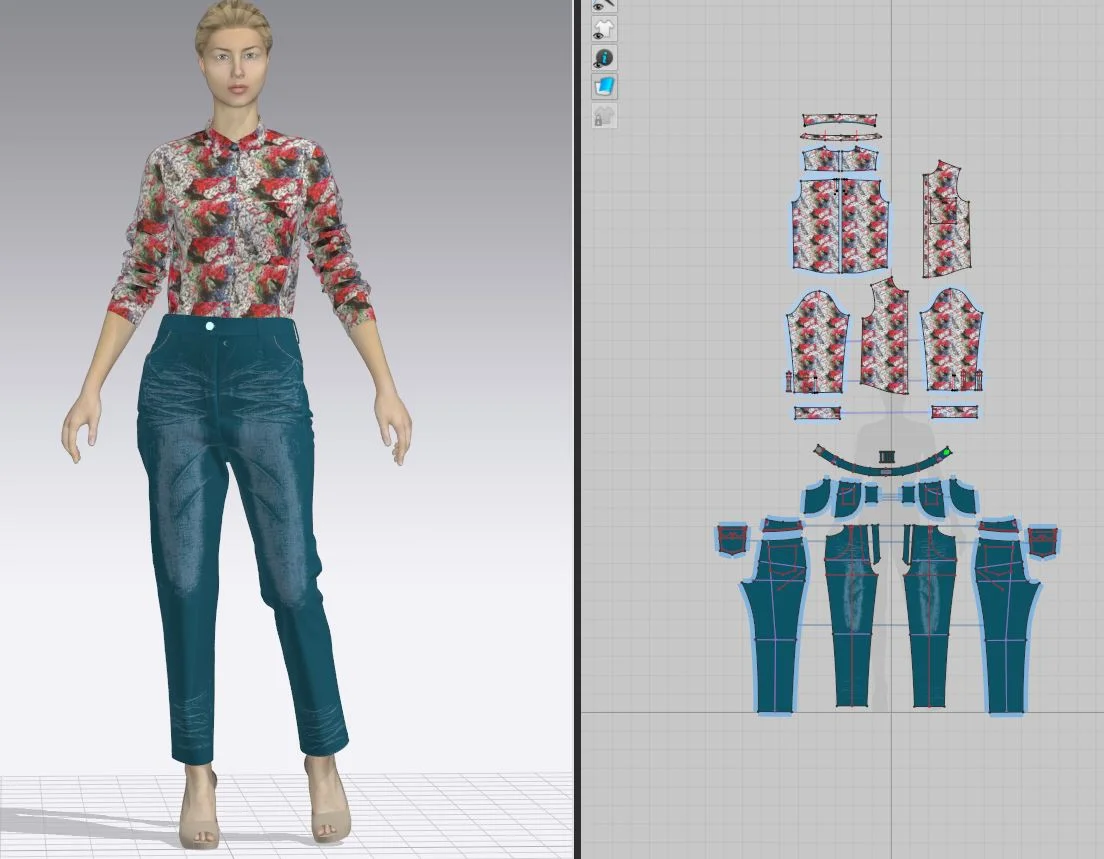This screenshot has width=1104, height=859.
Task: Toggle the partly visible sewing display icon at top
Action: coord(604,6)
